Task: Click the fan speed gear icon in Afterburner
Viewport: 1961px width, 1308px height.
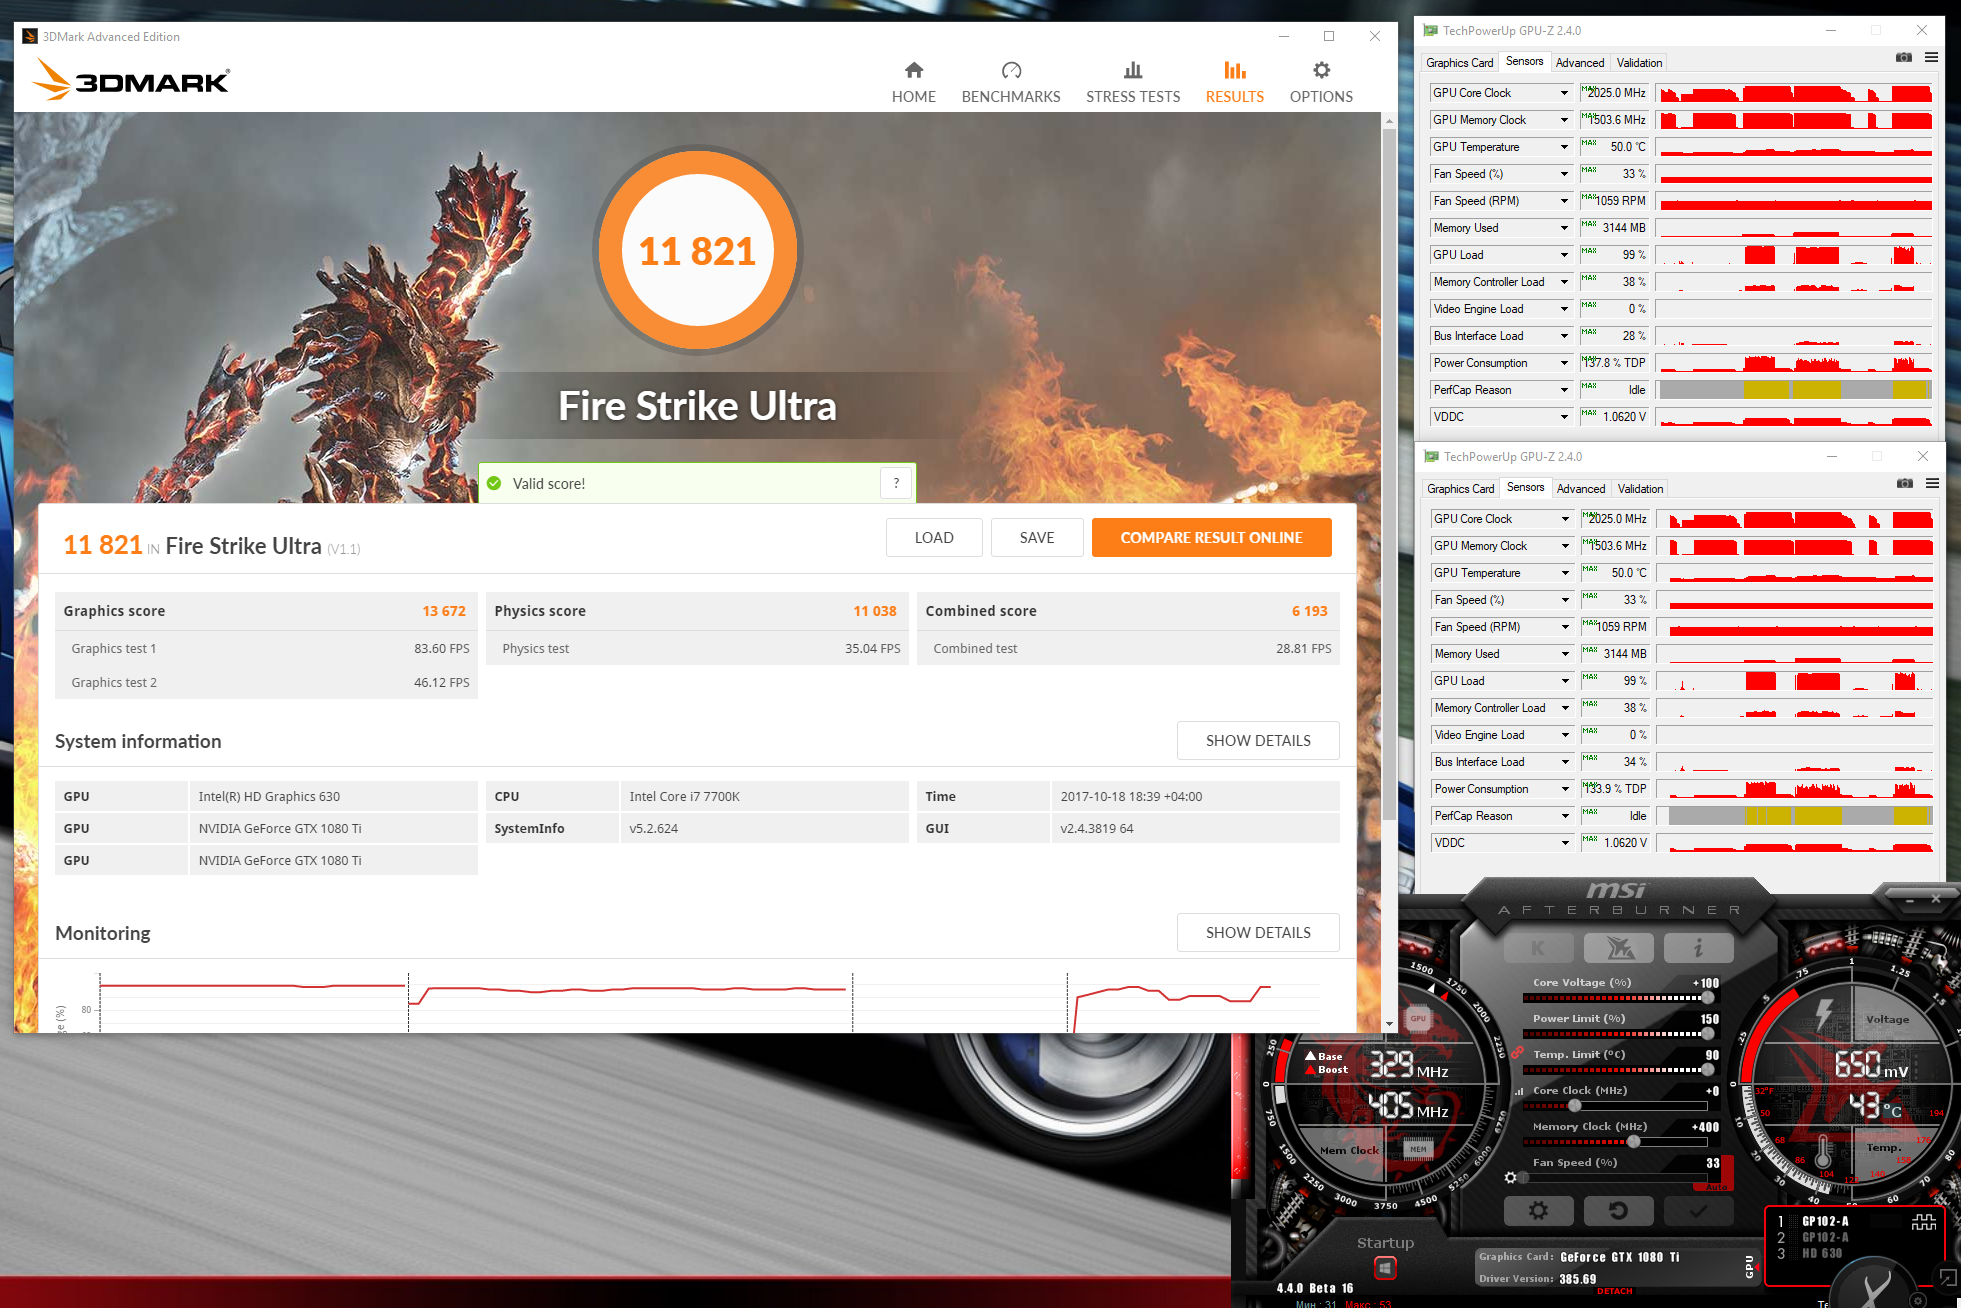Action: 1510,1178
